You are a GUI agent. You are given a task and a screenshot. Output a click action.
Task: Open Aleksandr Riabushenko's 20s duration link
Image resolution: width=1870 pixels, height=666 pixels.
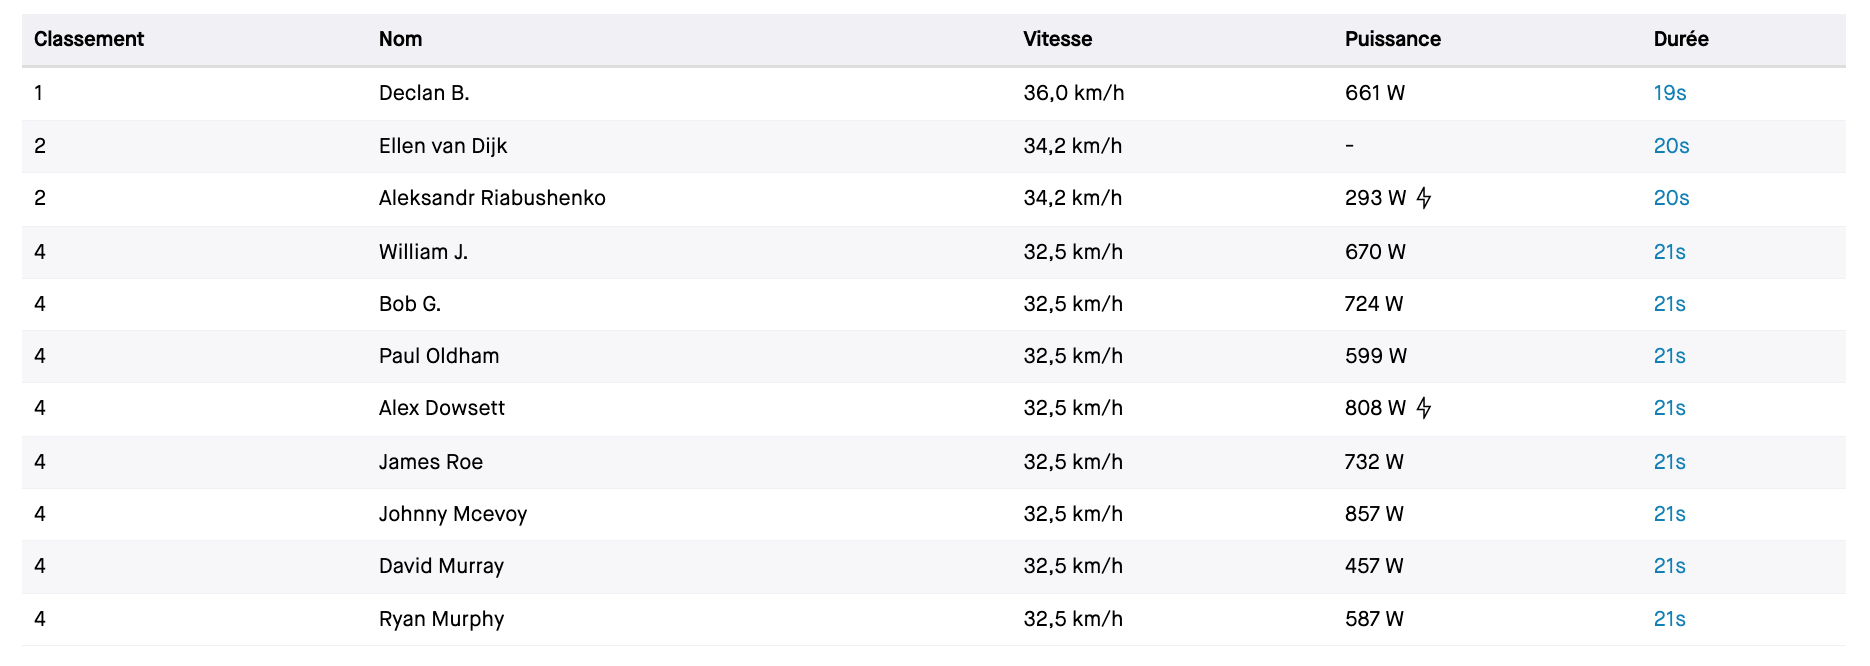[1671, 198]
